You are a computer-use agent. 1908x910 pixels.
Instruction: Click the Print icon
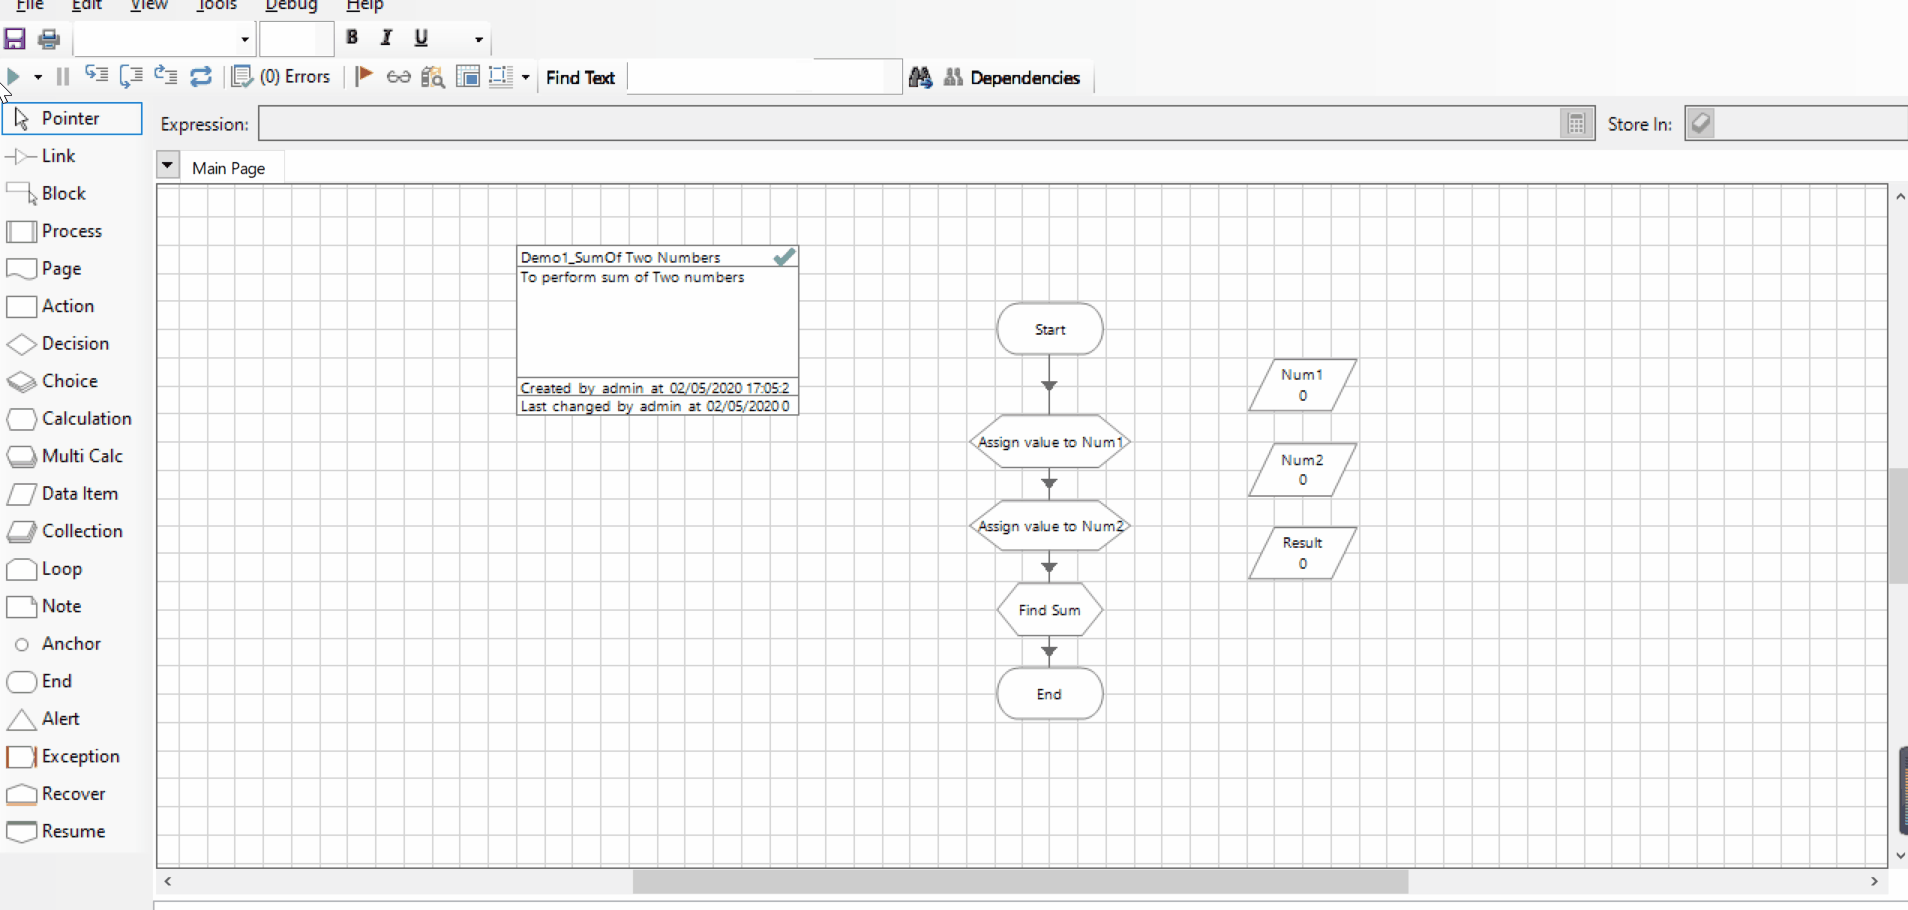[48, 39]
